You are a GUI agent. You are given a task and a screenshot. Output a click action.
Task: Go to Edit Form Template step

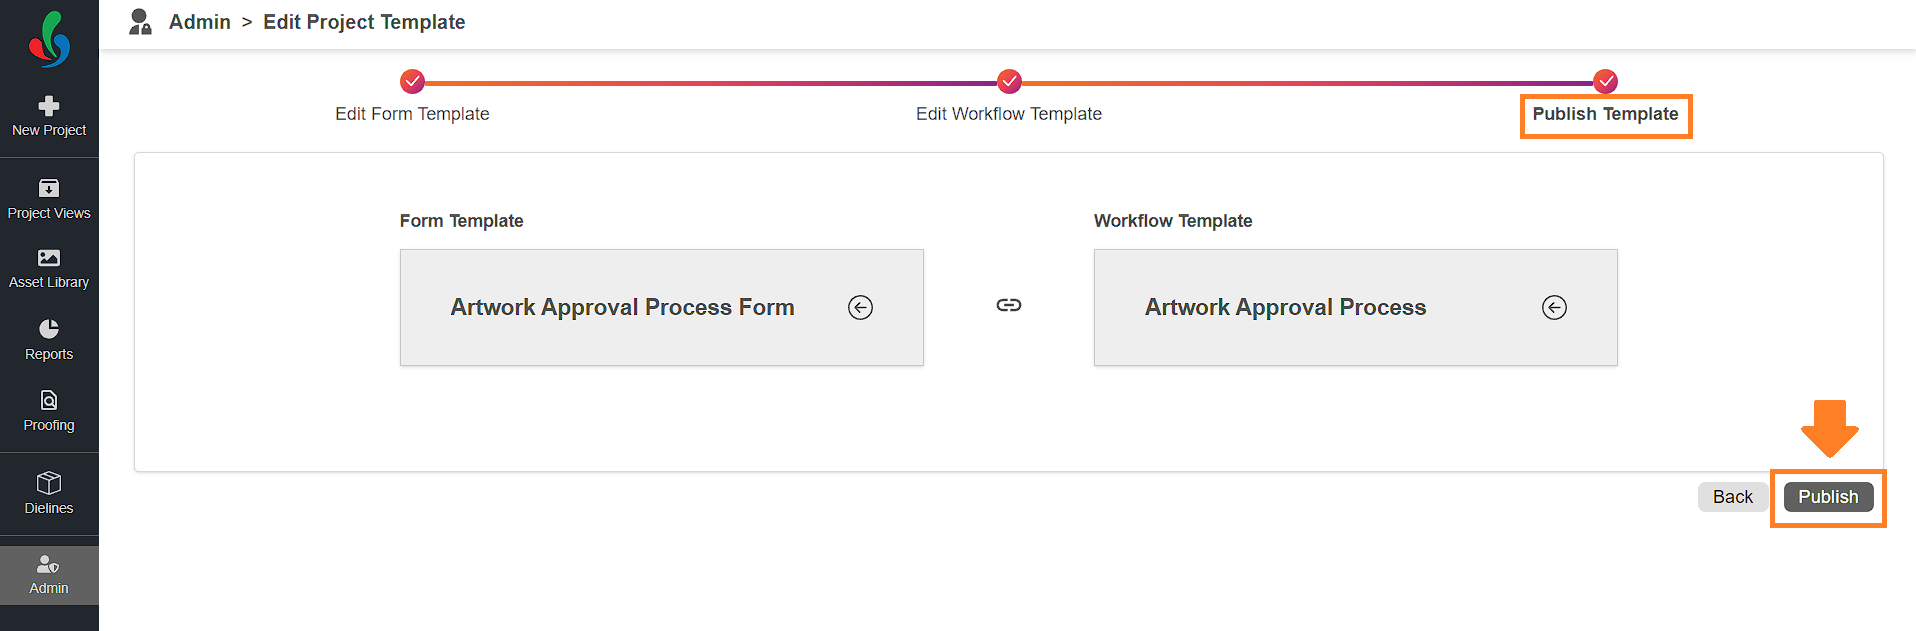tap(412, 114)
